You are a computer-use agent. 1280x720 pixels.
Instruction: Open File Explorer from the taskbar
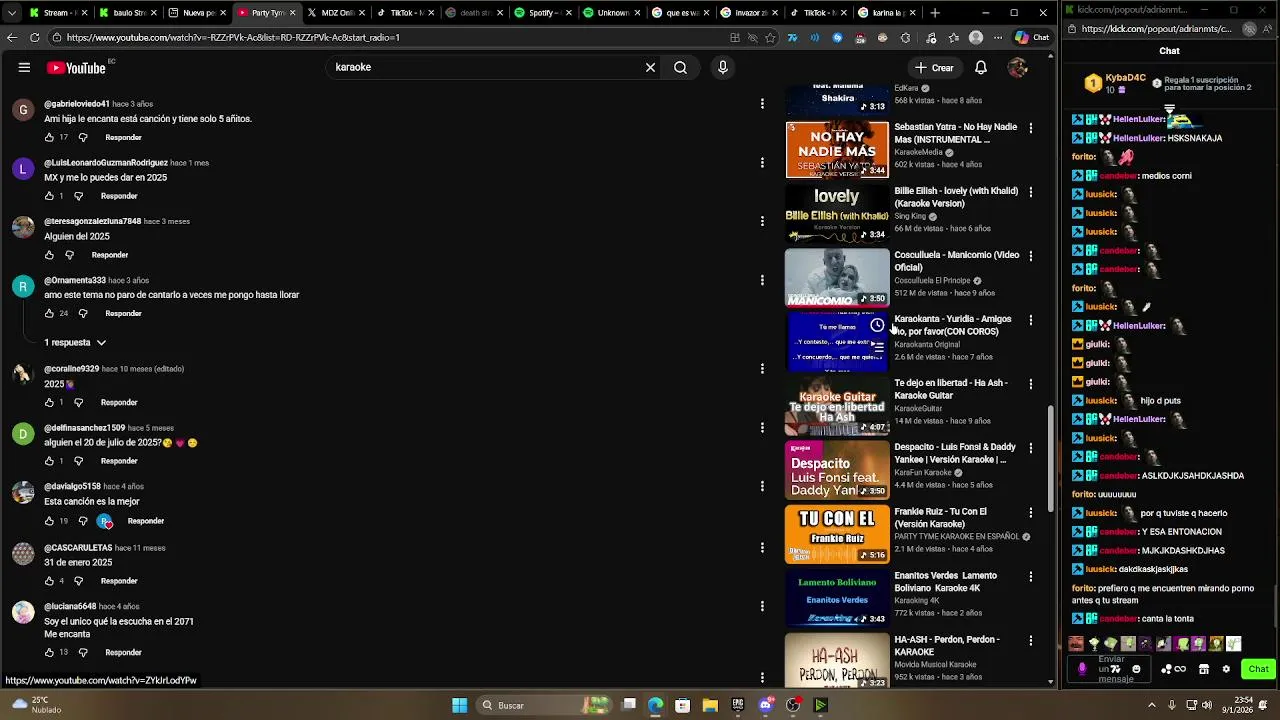pos(710,705)
